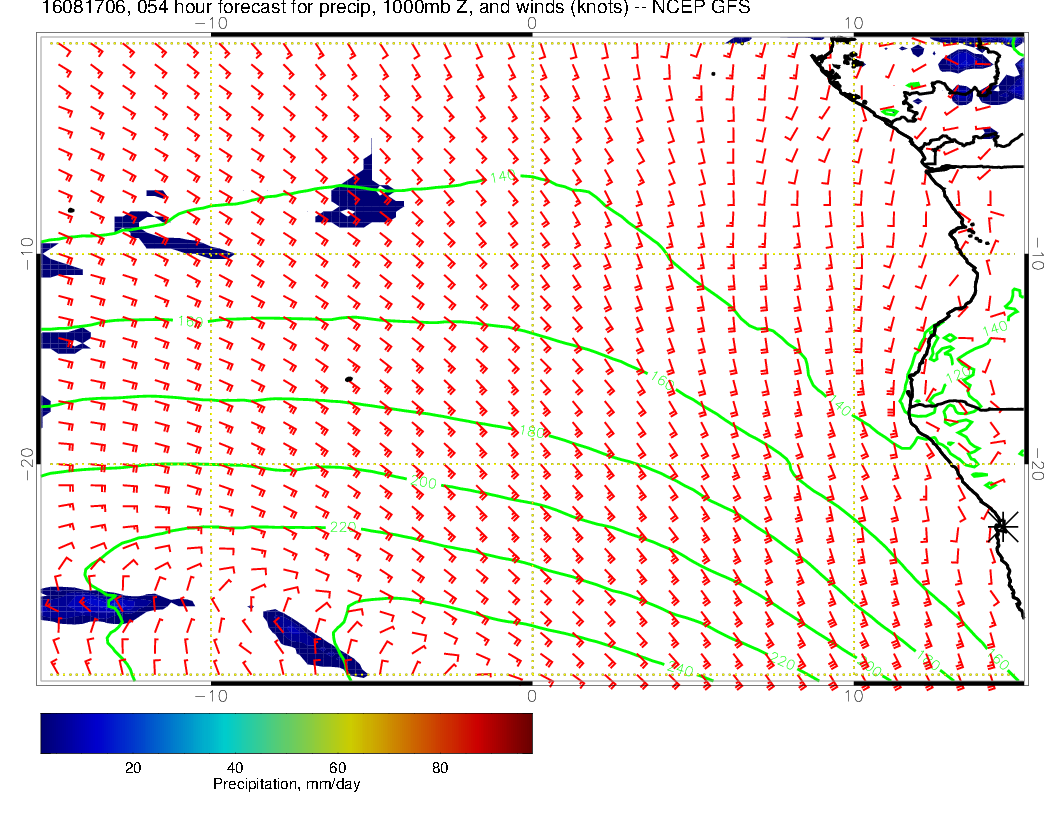The width and height of the screenshot is (1056, 816).
Task: Click the 20 tick label under the colorbar
Action: [x=131, y=767]
